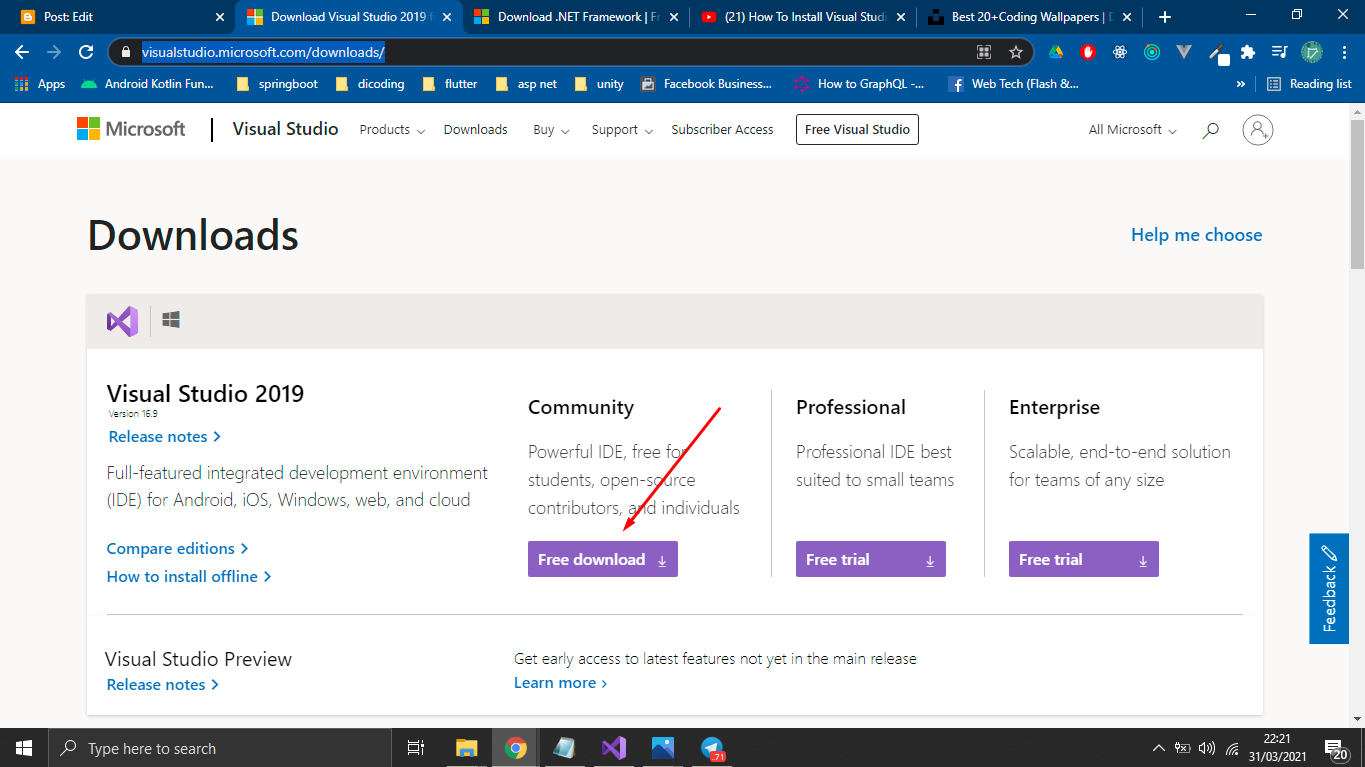1365x767 pixels.
Task: Open Google Drive extension icon
Action: click(x=1056, y=52)
